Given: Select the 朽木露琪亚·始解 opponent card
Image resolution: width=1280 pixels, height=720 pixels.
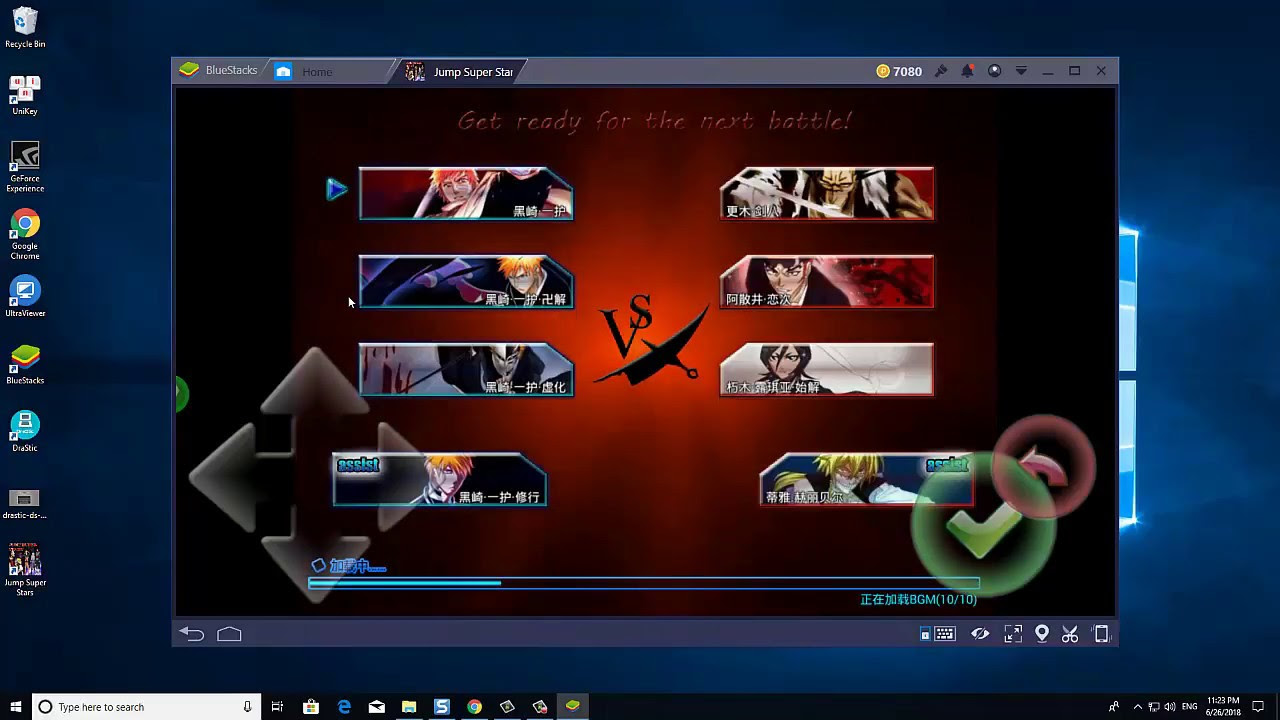Looking at the screenshot, I should coord(827,369).
